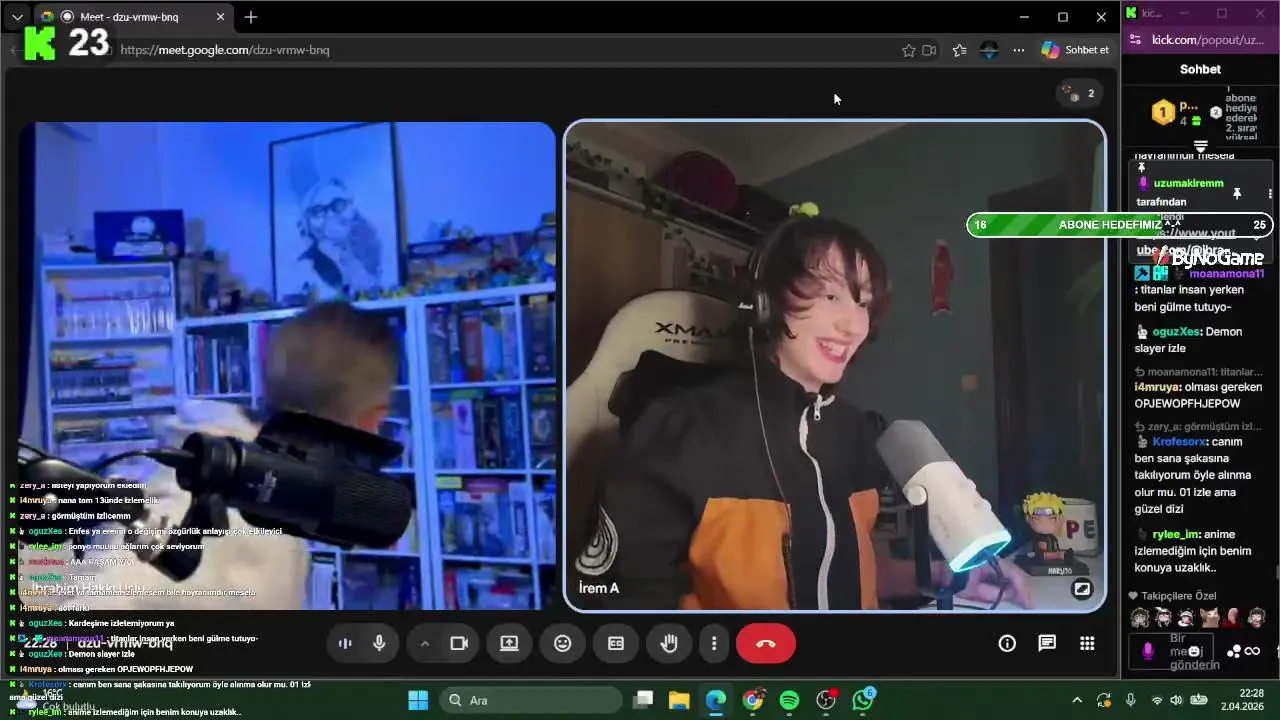Open the emoji reactions in Meet
The height and width of the screenshot is (720, 1280).
pos(562,643)
